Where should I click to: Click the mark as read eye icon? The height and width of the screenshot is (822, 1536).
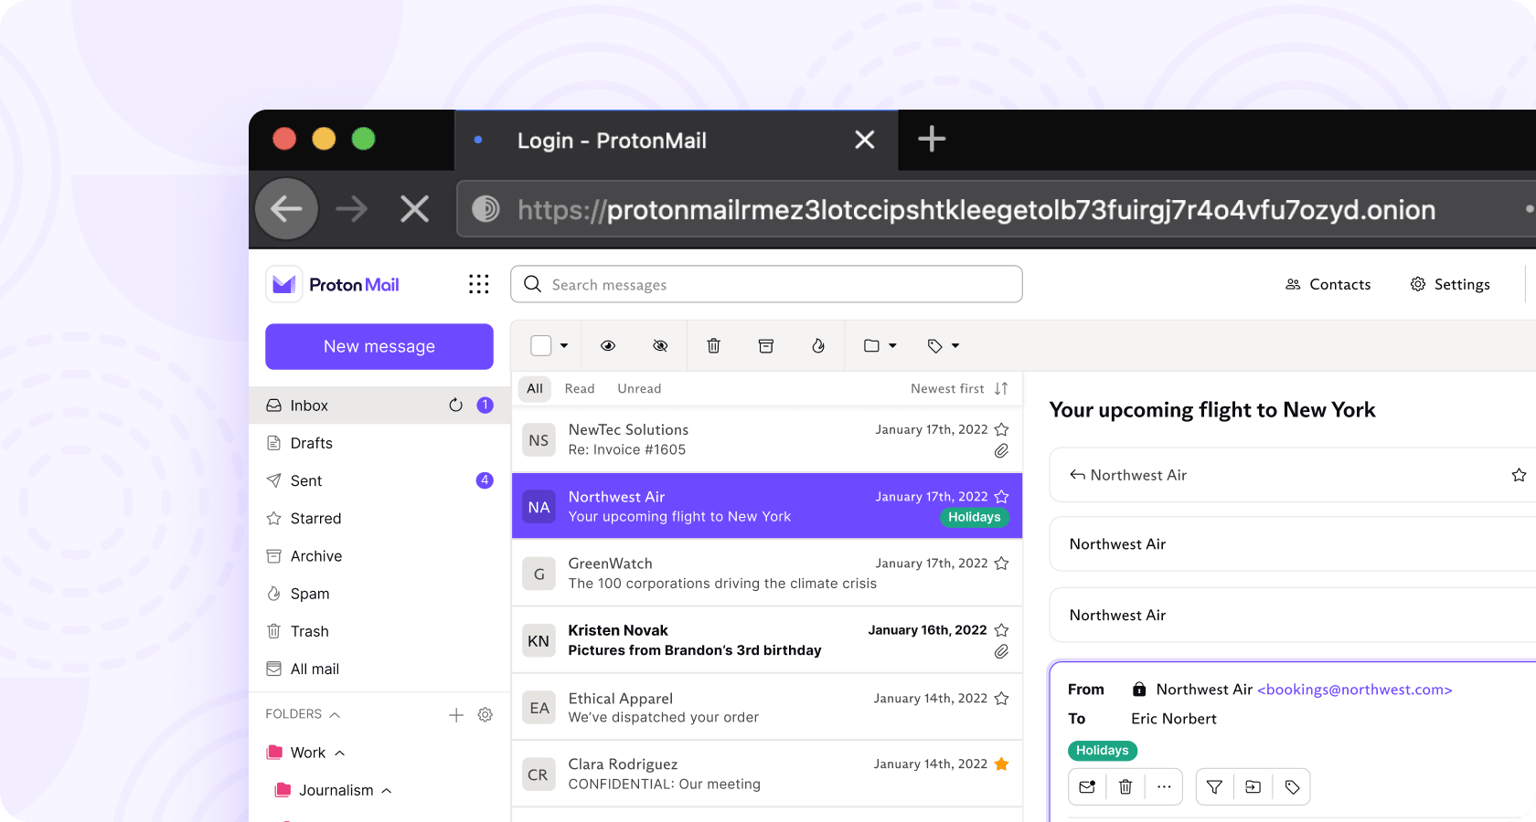[x=607, y=346]
